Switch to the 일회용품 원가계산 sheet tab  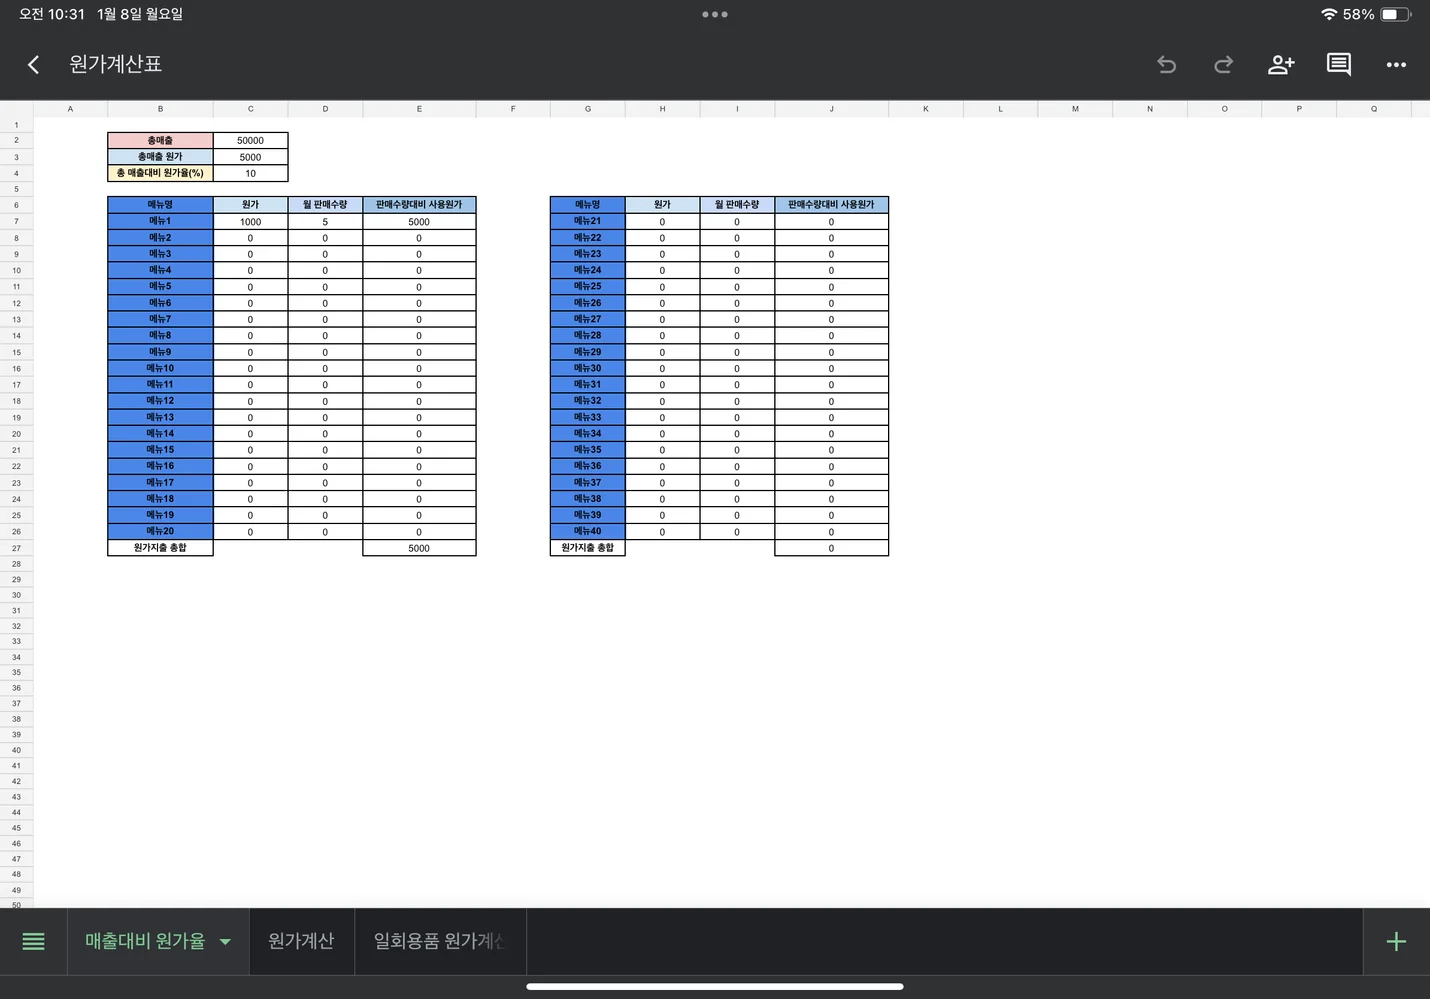(439, 941)
